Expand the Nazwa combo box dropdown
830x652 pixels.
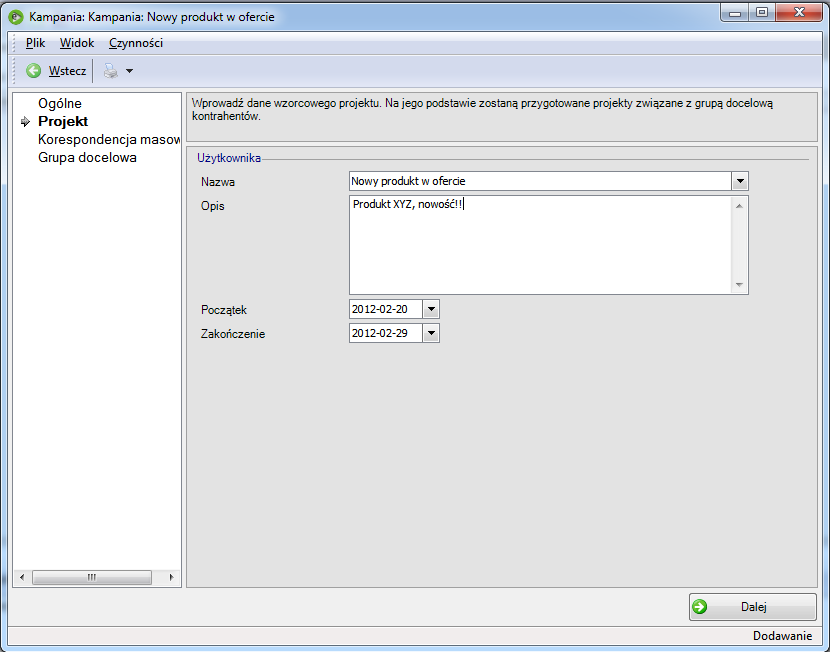point(740,181)
